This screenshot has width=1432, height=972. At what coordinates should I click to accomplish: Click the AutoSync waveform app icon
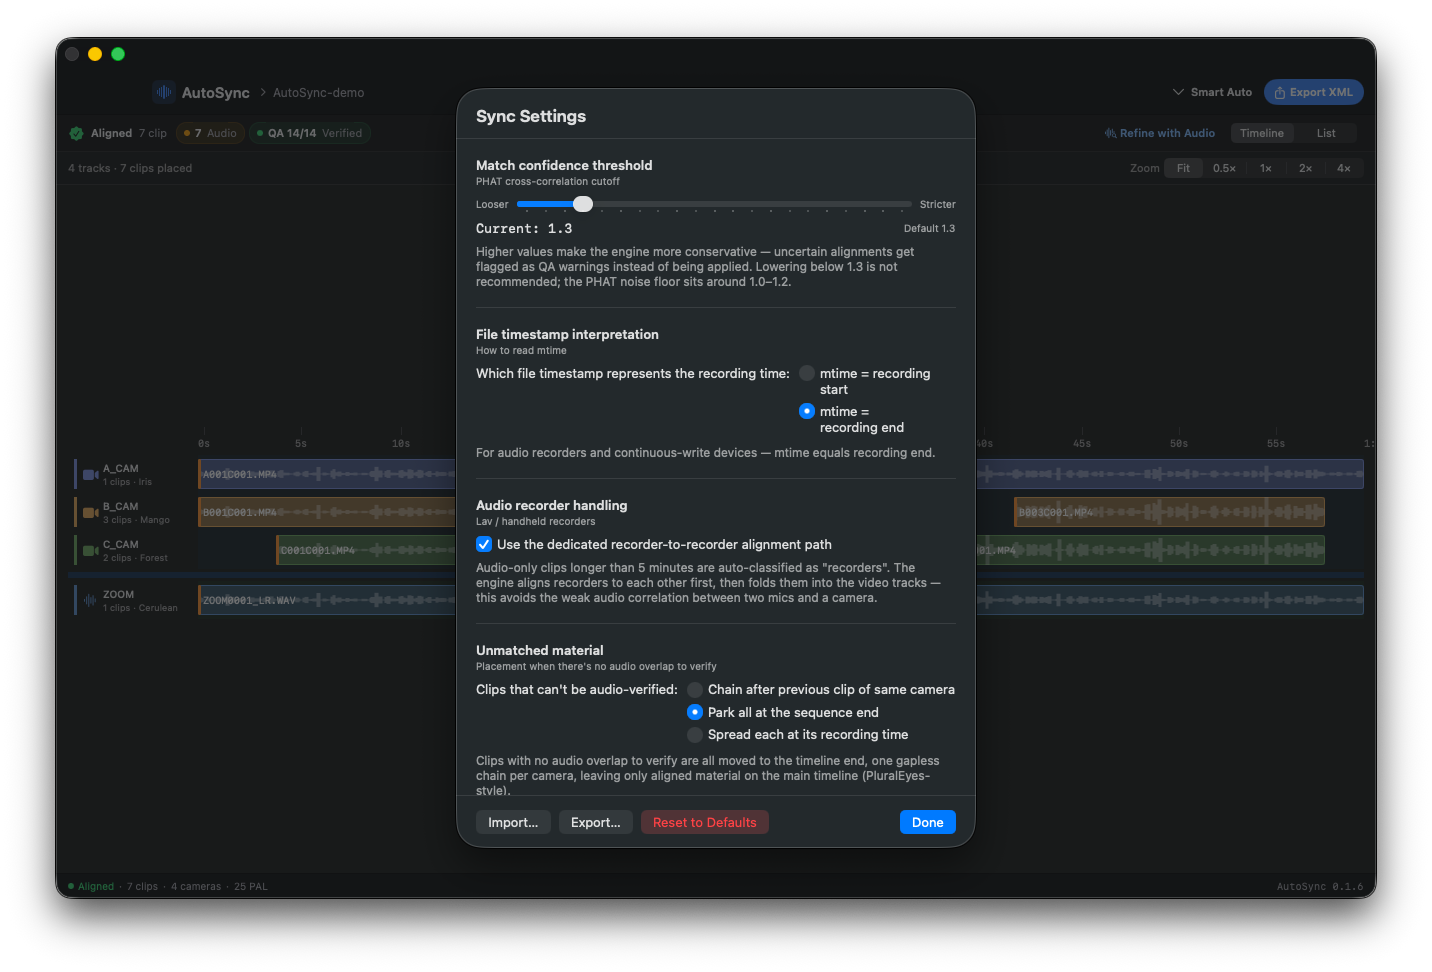(164, 92)
